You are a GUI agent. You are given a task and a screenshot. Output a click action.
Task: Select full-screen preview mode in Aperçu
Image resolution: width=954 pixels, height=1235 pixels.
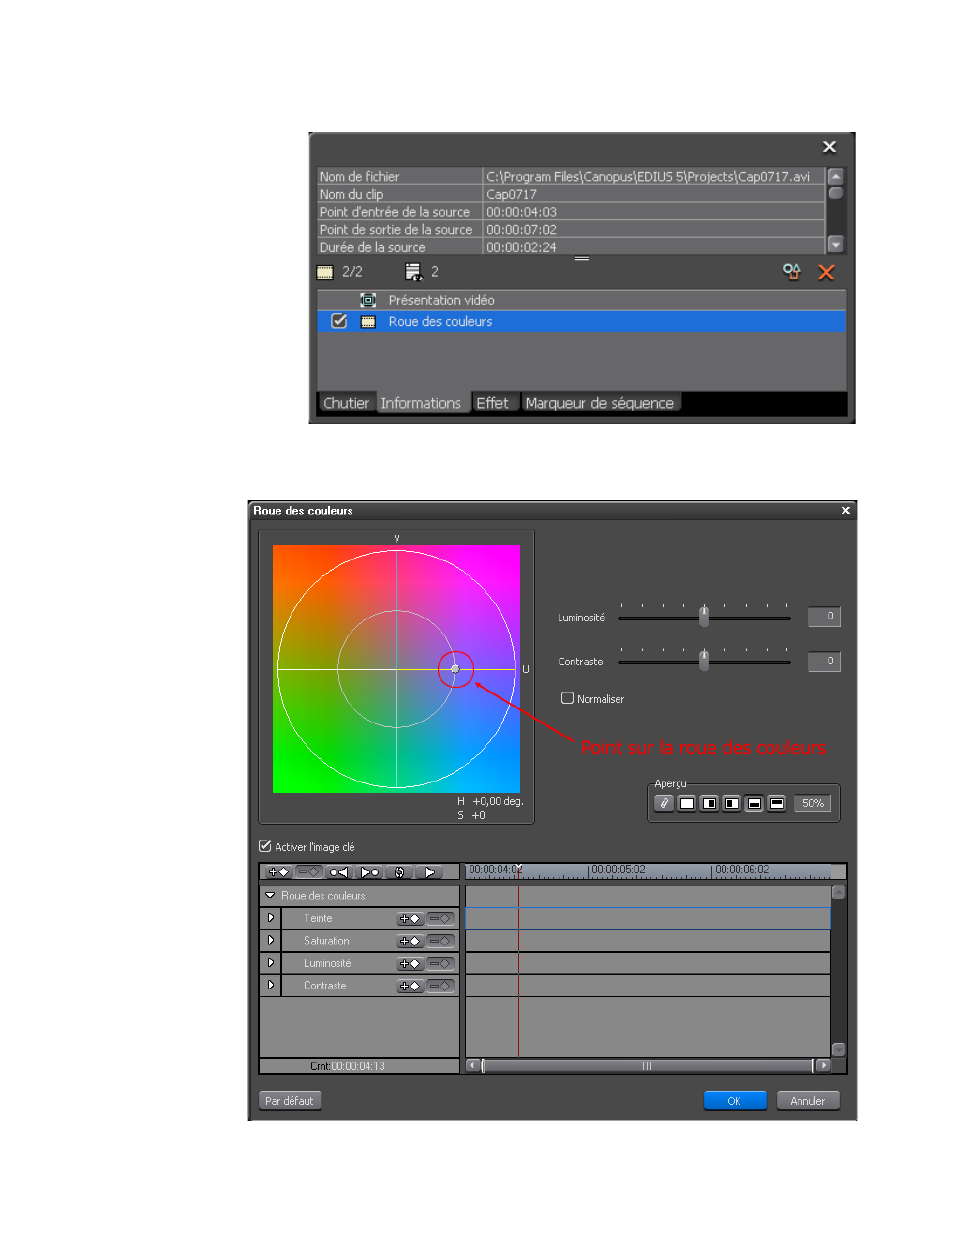[x=687, y=803]
